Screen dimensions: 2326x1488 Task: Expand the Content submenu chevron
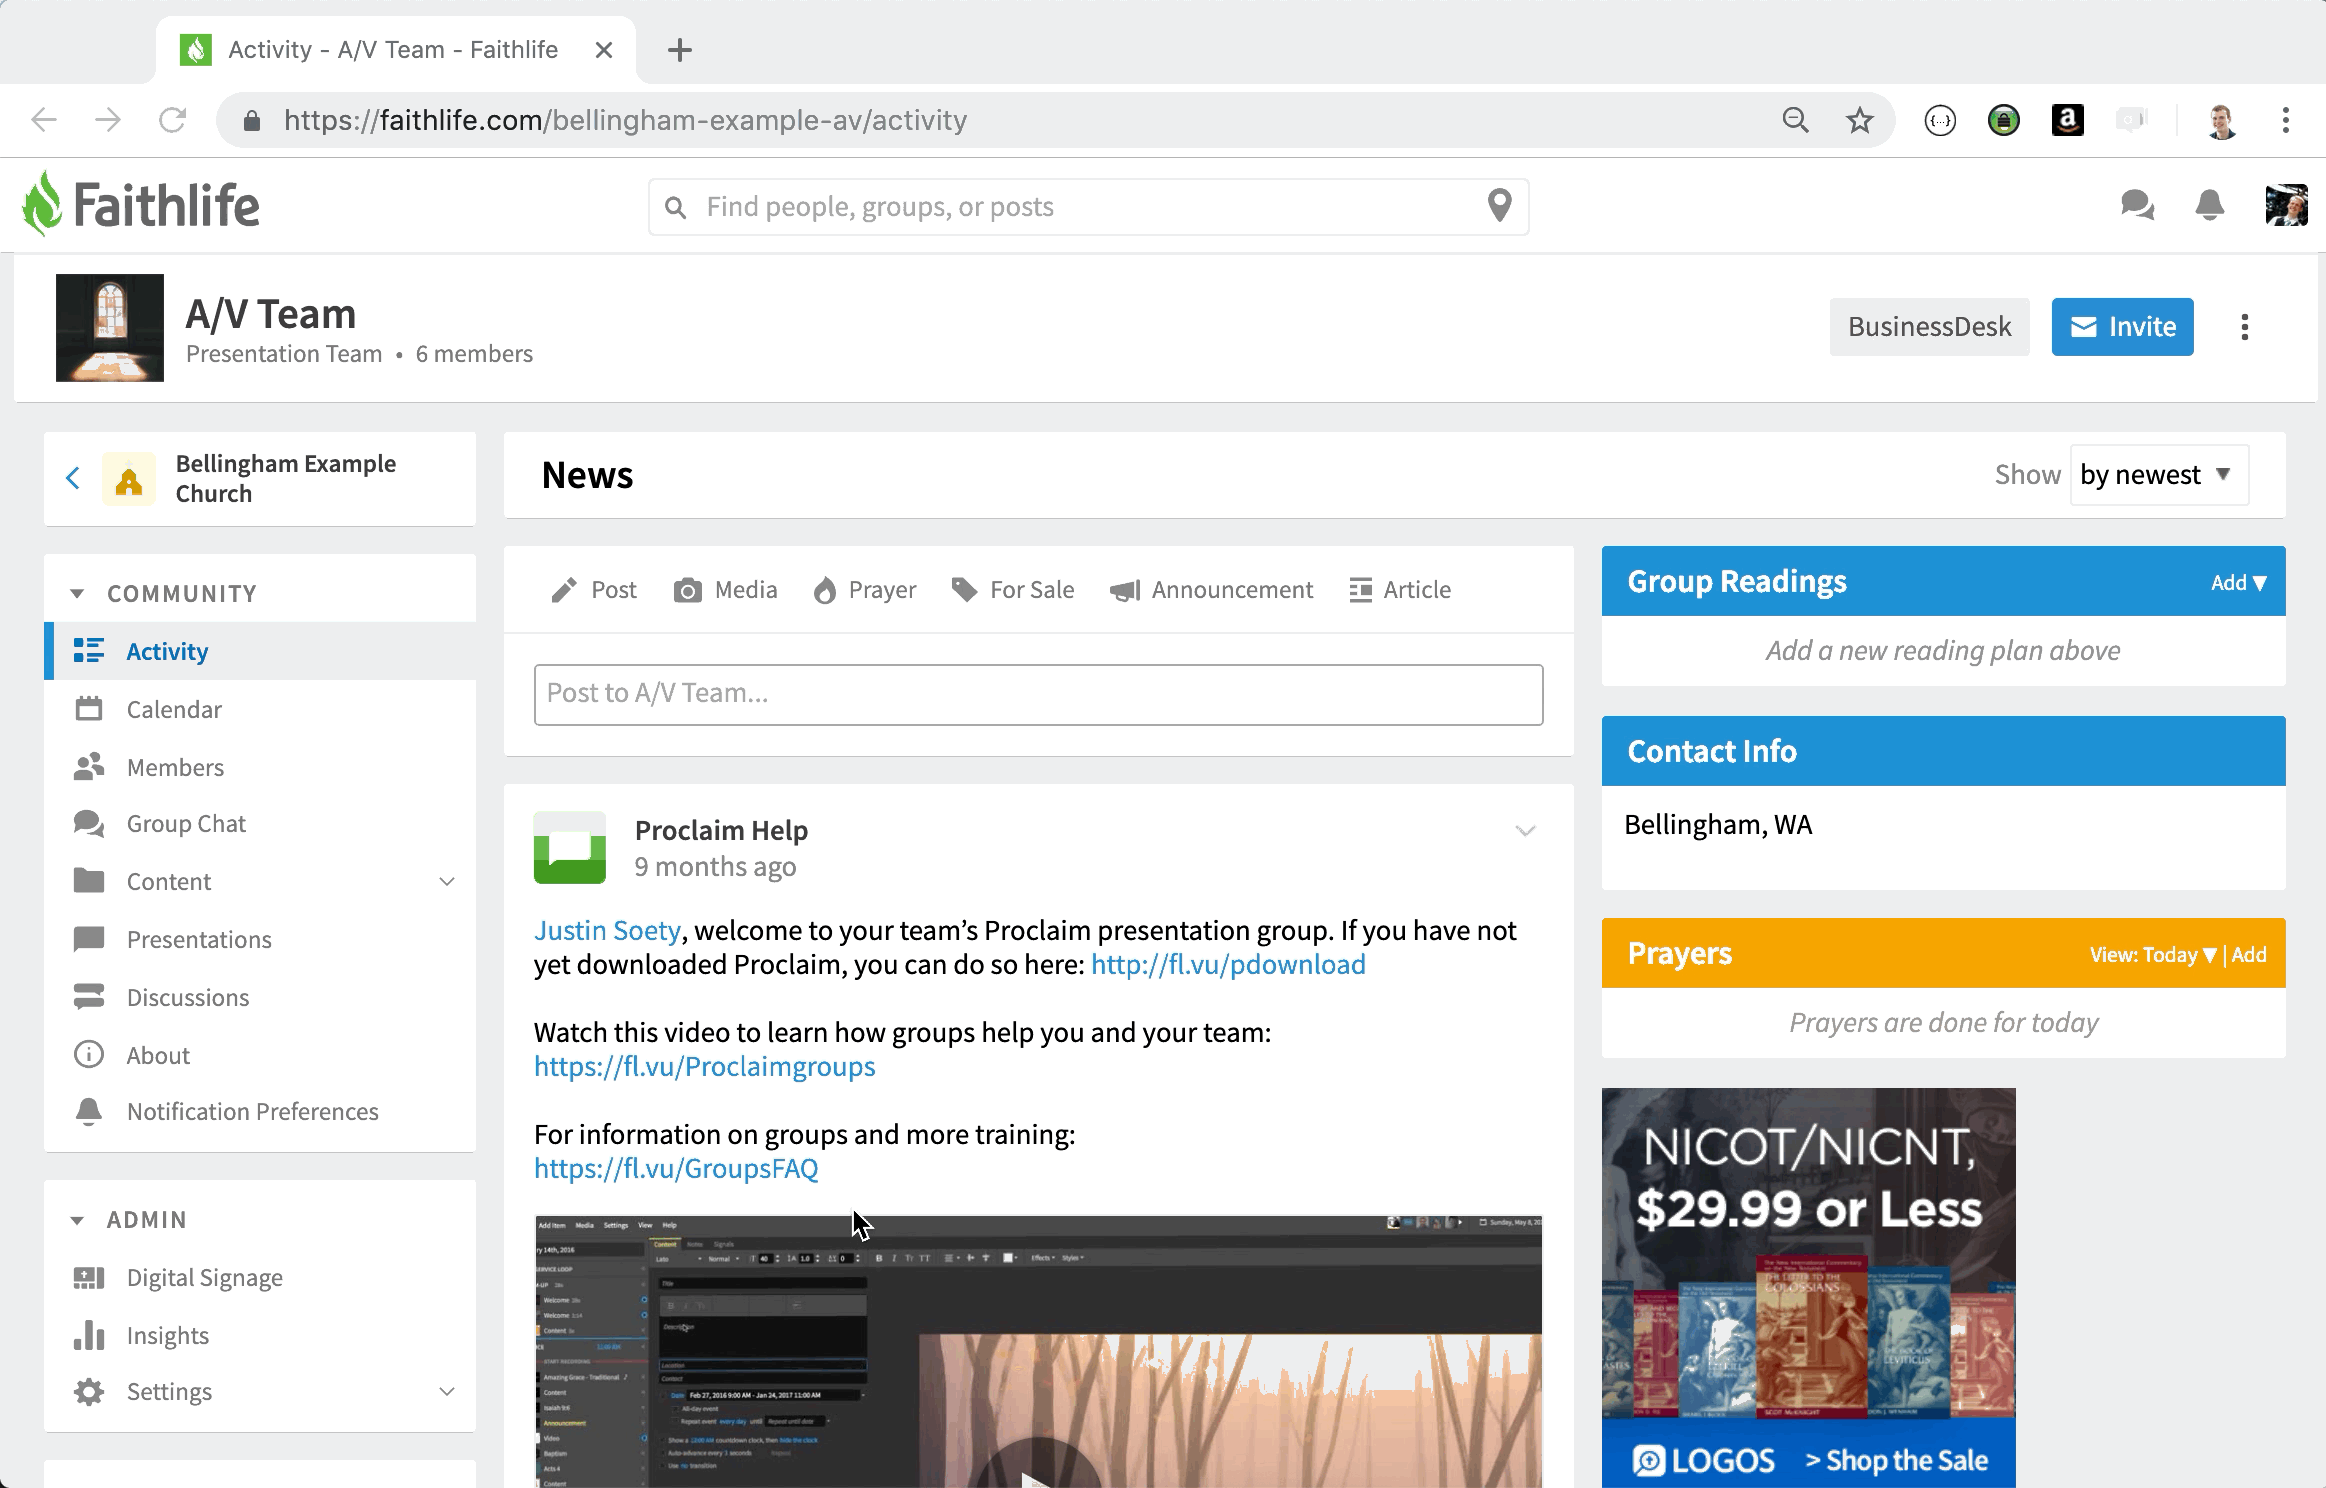(x=447, y=881)
